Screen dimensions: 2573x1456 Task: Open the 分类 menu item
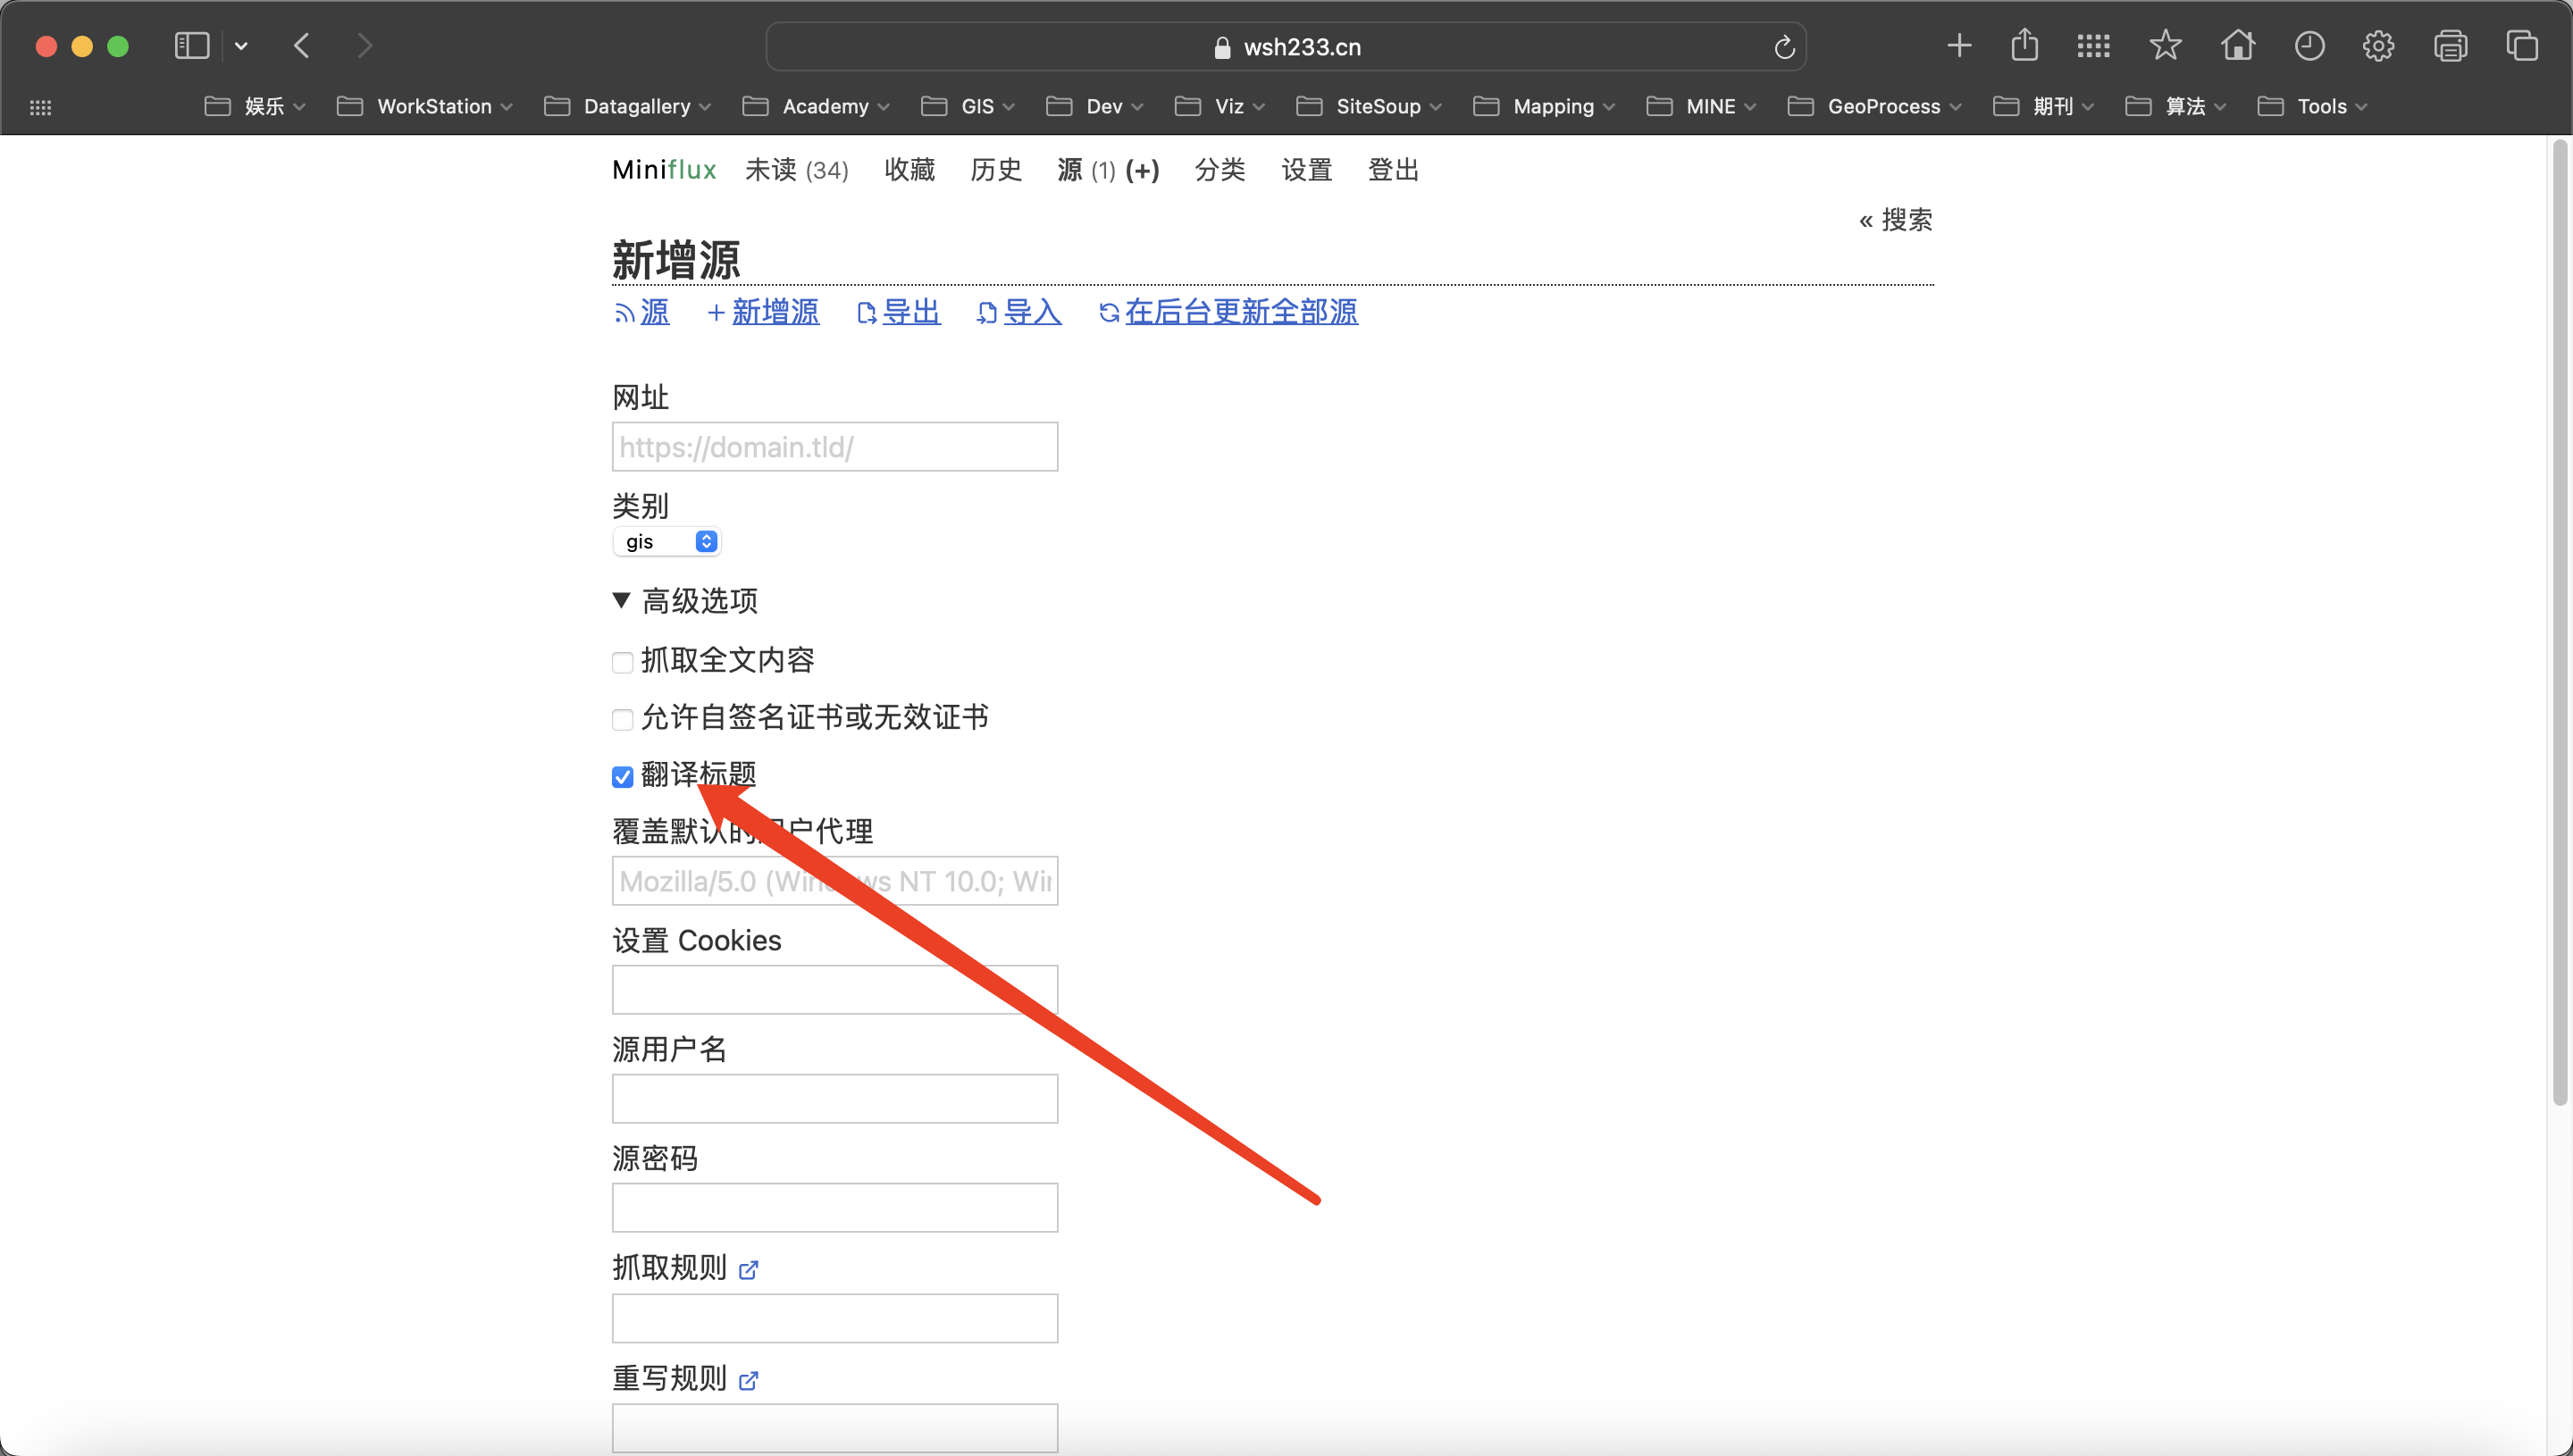[1220, 170]
